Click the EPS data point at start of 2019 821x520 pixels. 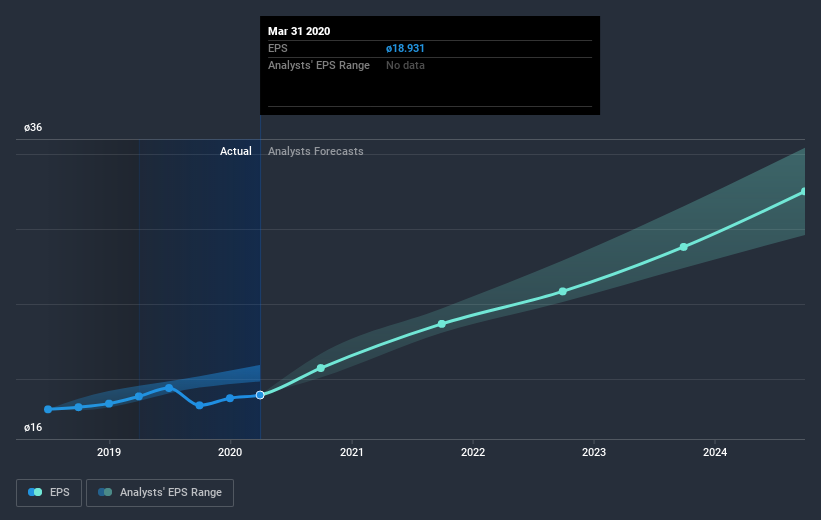click(109, 404)
